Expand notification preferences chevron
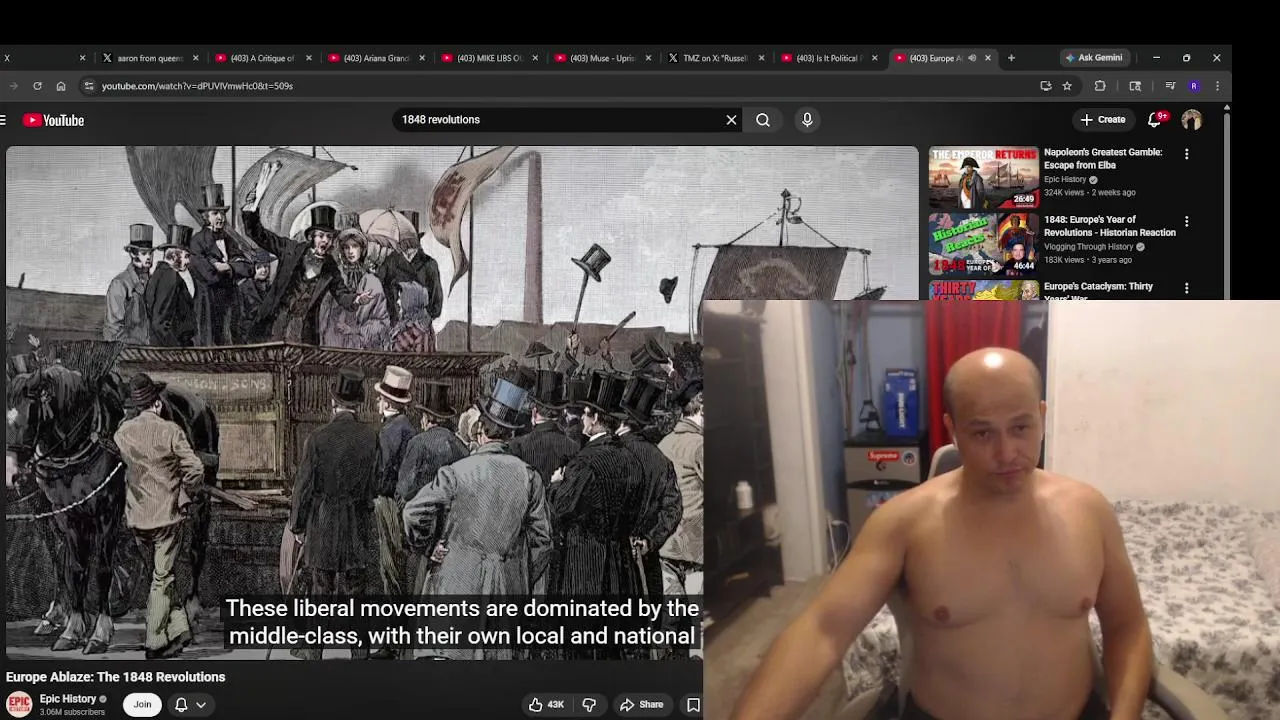This screenshot has height=720, width=1280. (x=201, y=704)
